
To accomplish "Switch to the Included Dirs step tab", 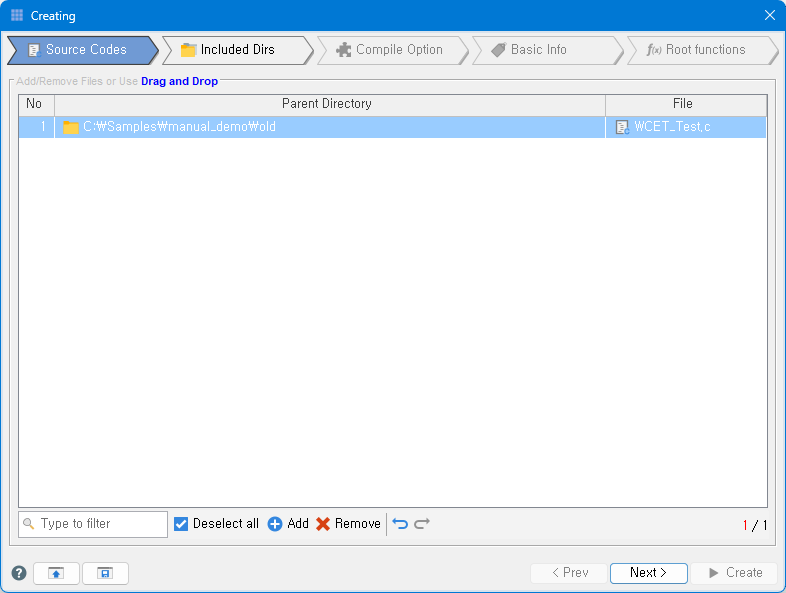I will tap(236, 50).
